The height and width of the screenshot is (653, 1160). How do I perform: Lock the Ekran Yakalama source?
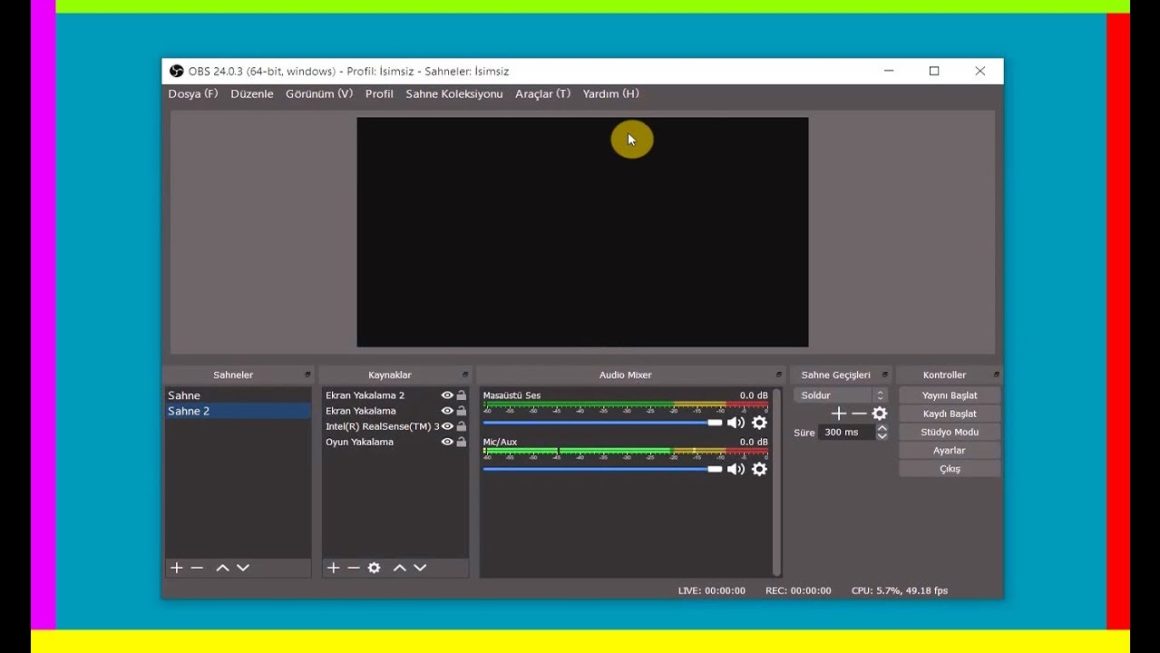tap(462, 411)
